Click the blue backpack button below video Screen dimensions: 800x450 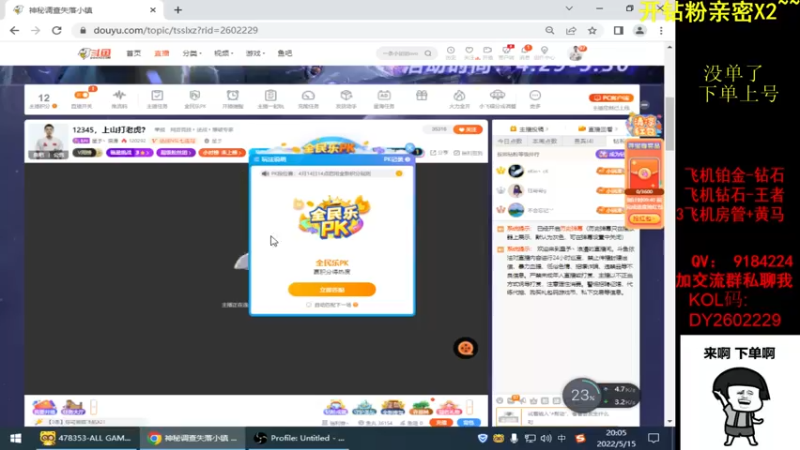click(x=468, y=422)
